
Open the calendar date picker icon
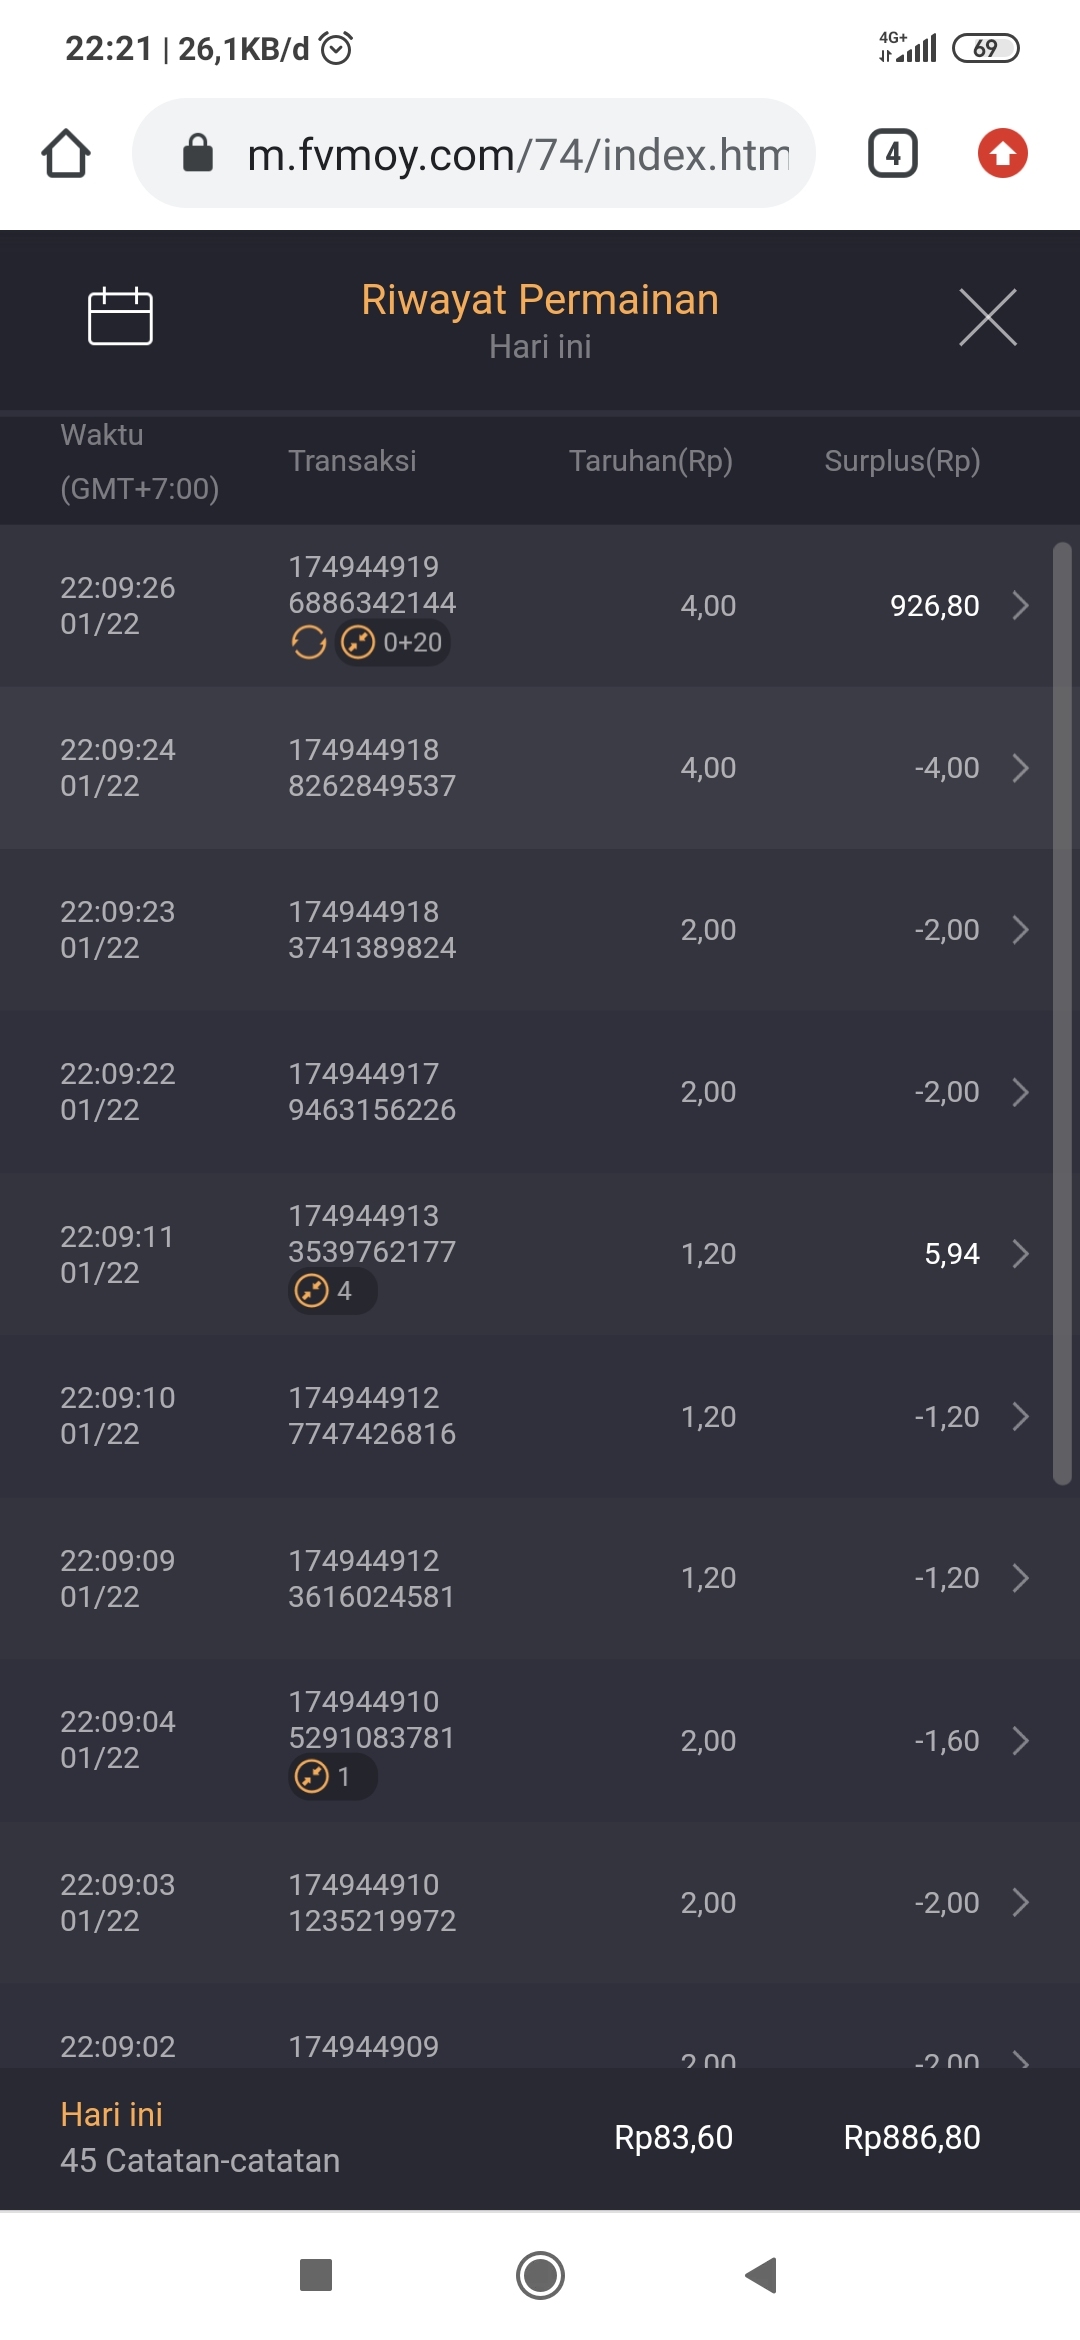120,316
